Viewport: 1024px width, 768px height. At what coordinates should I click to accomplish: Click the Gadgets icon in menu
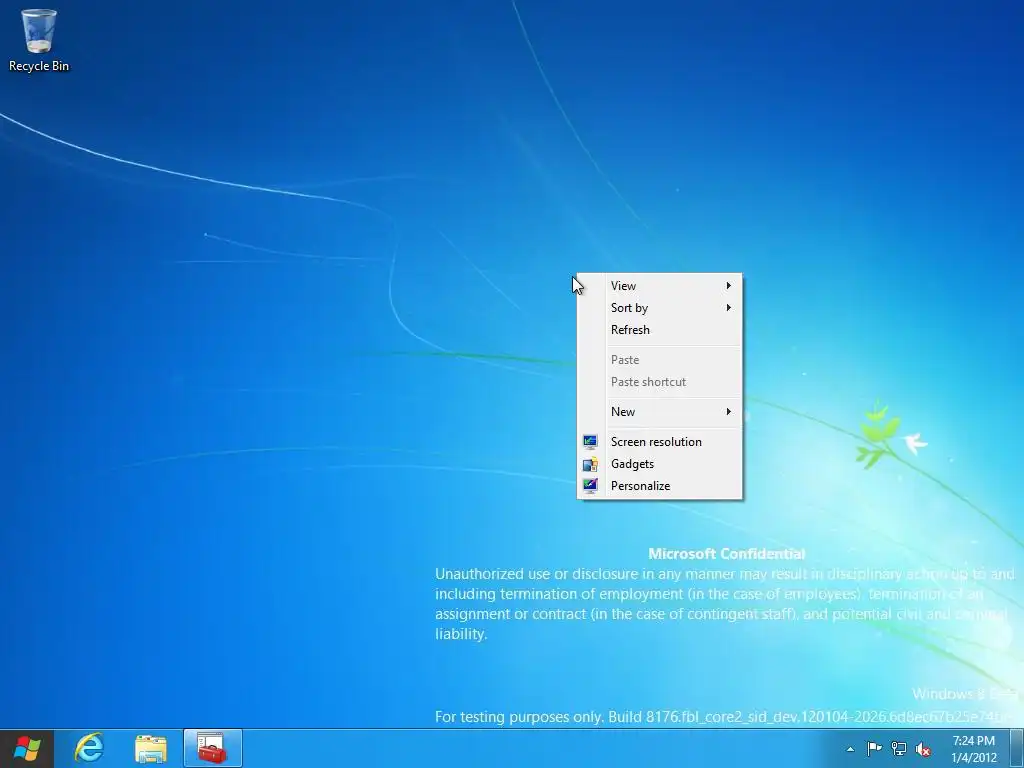590,464
